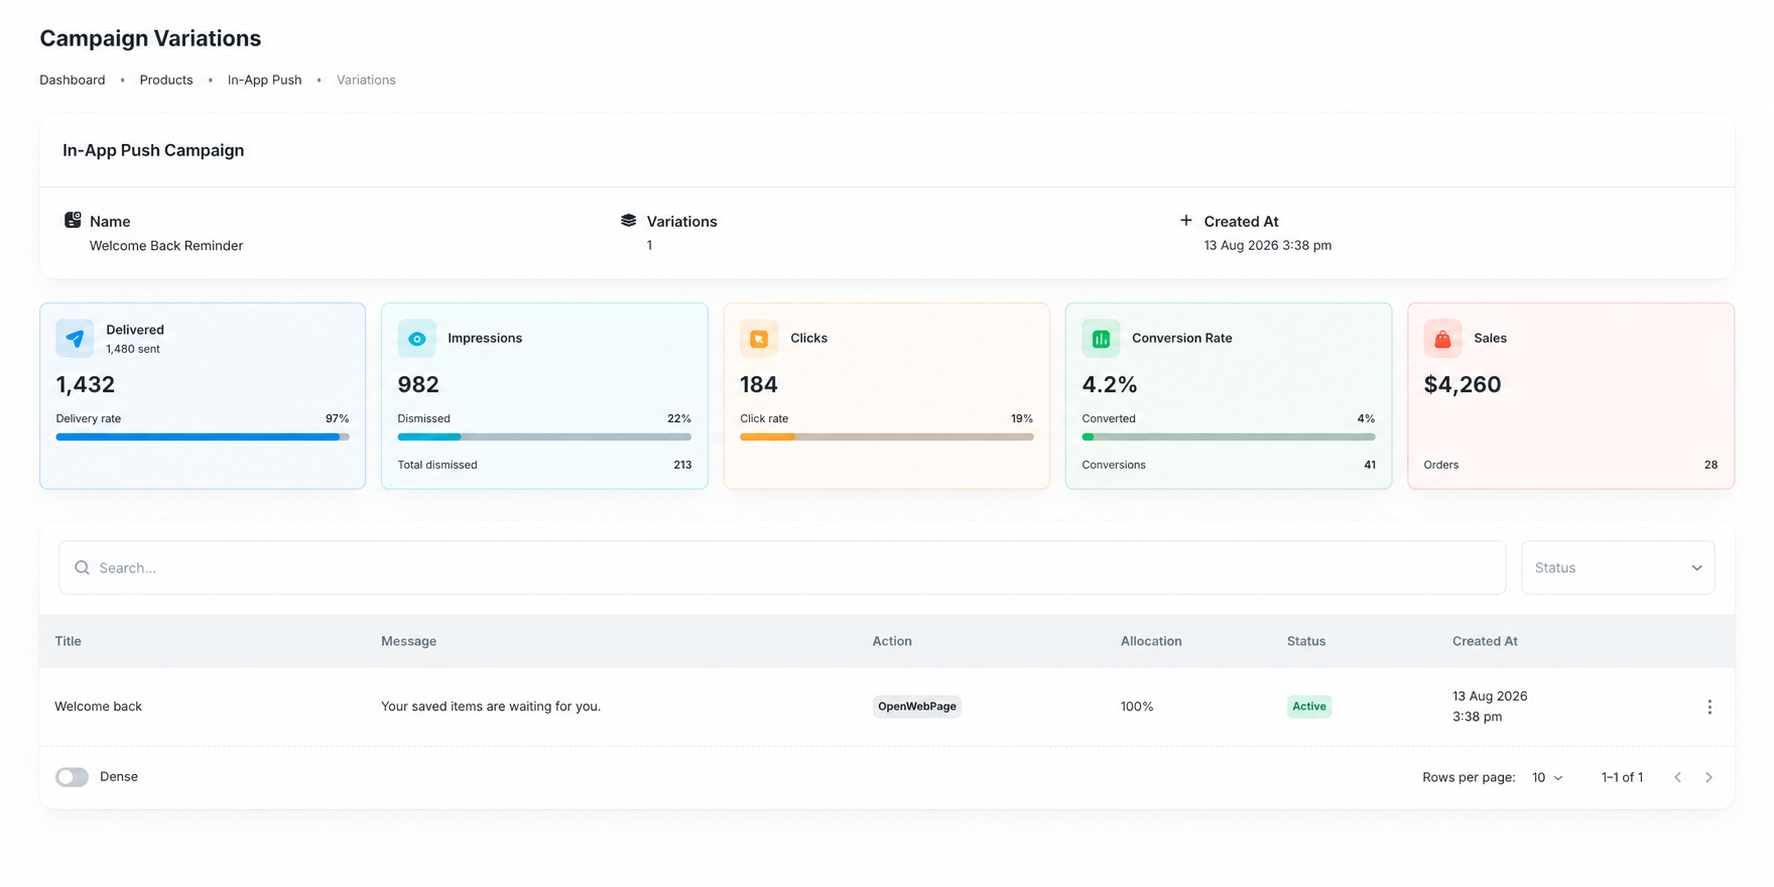Click the 1–1 of 1 pagination text
Image resolution: width=1774 pixels, height=887 pixels.
[x=1622, y=777]
